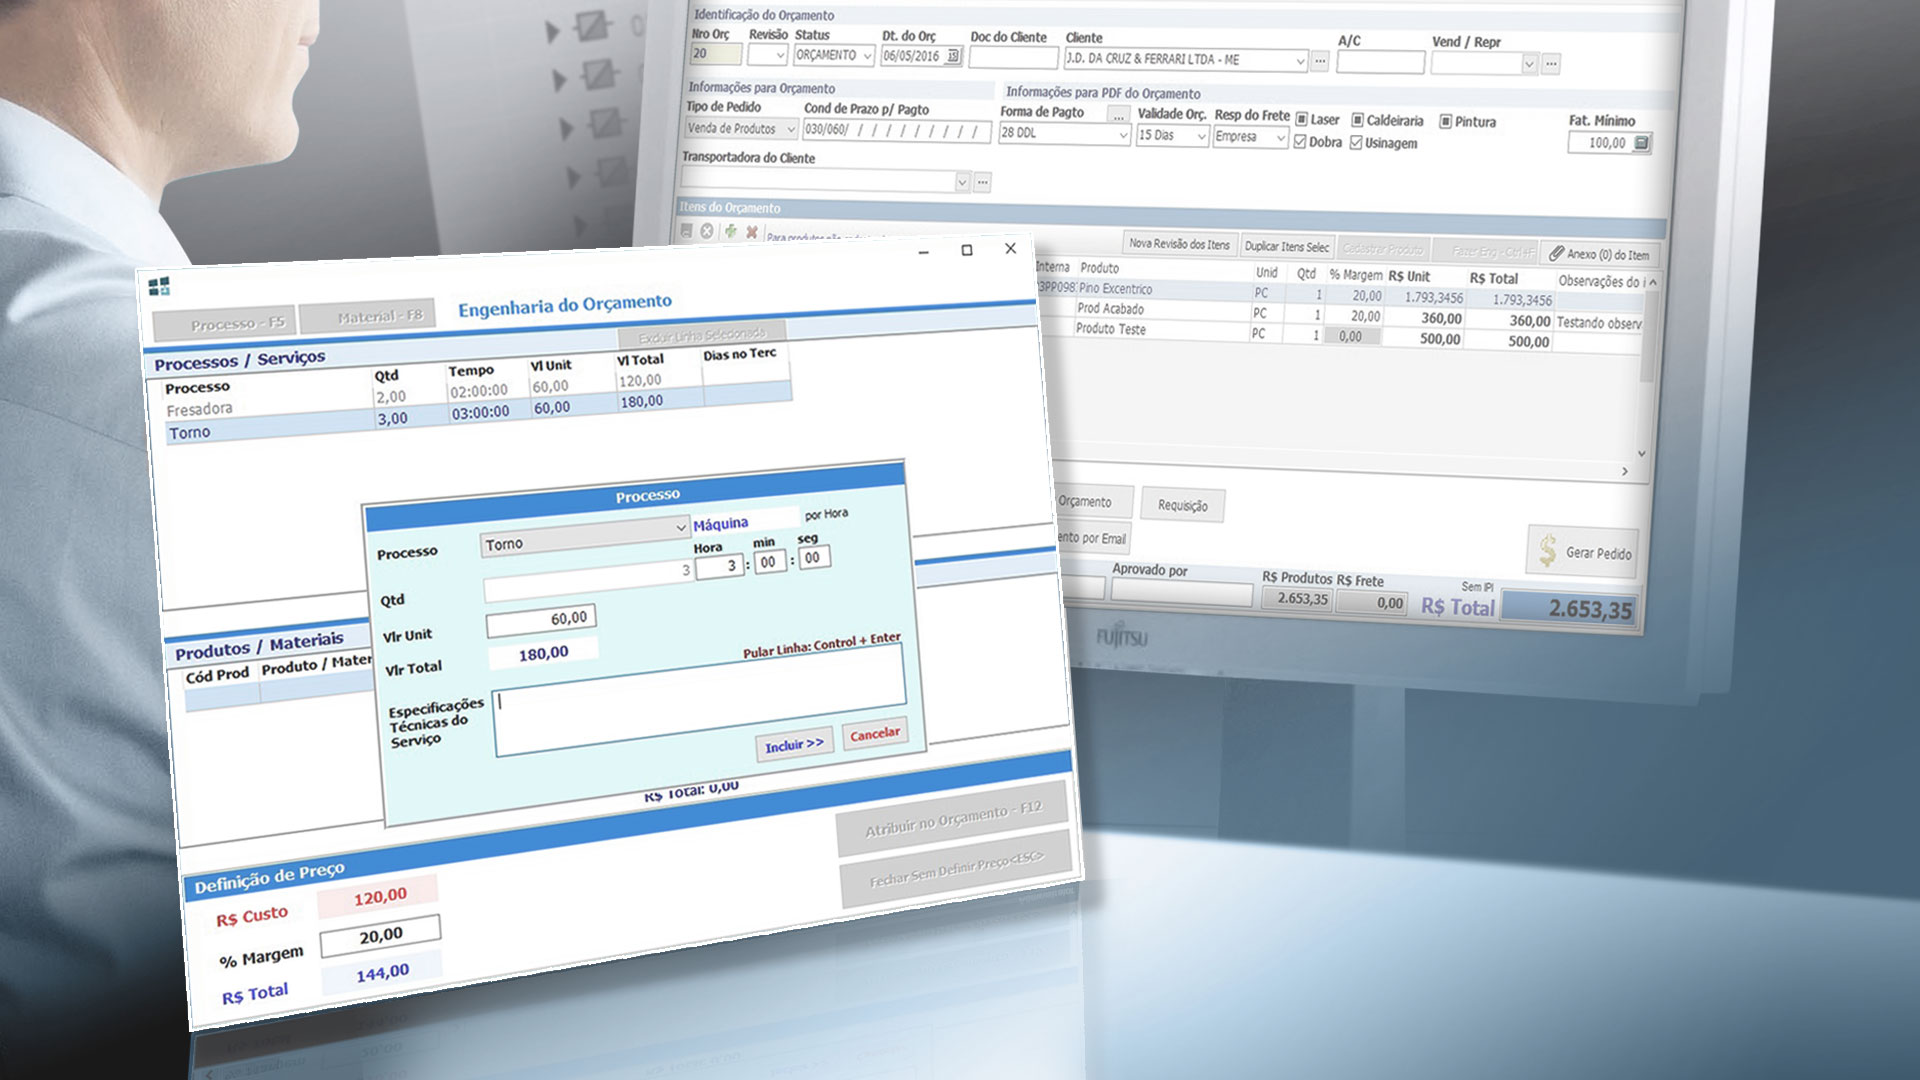This screenshot has width=1920, height=1080.
Task: Click the green plus add item icon
Action: click(x=730, y=232)
